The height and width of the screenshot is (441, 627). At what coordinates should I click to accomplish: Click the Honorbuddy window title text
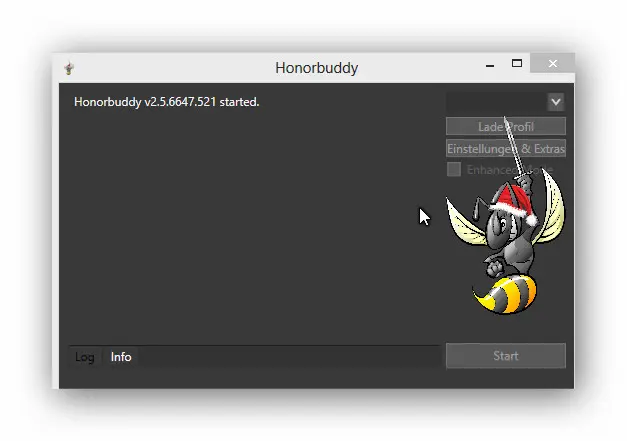pos(316,69)
